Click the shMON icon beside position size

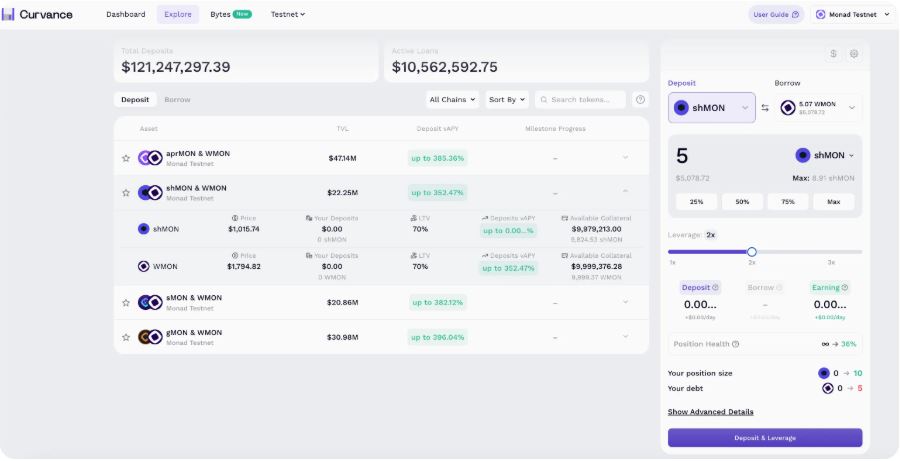click(x=824, y=373)
